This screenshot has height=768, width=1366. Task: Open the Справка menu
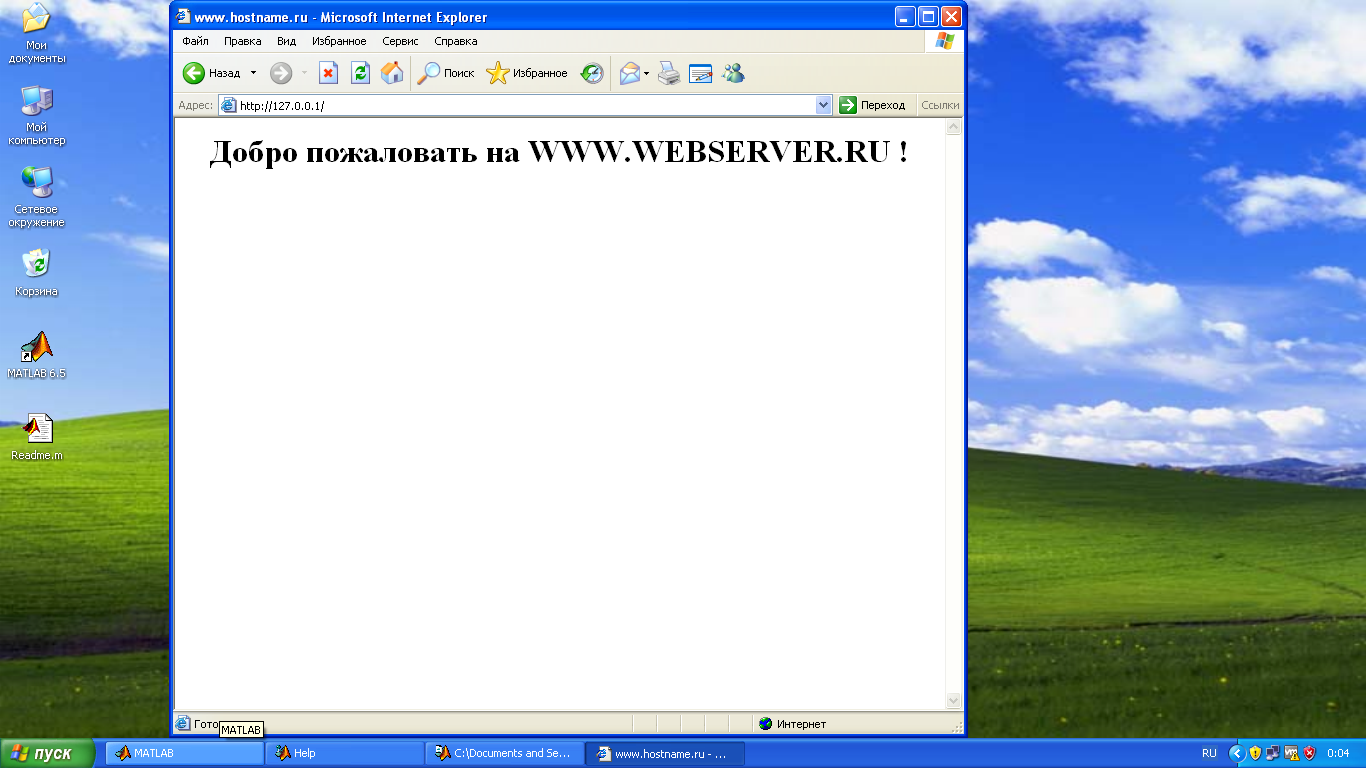click(455, 41)
